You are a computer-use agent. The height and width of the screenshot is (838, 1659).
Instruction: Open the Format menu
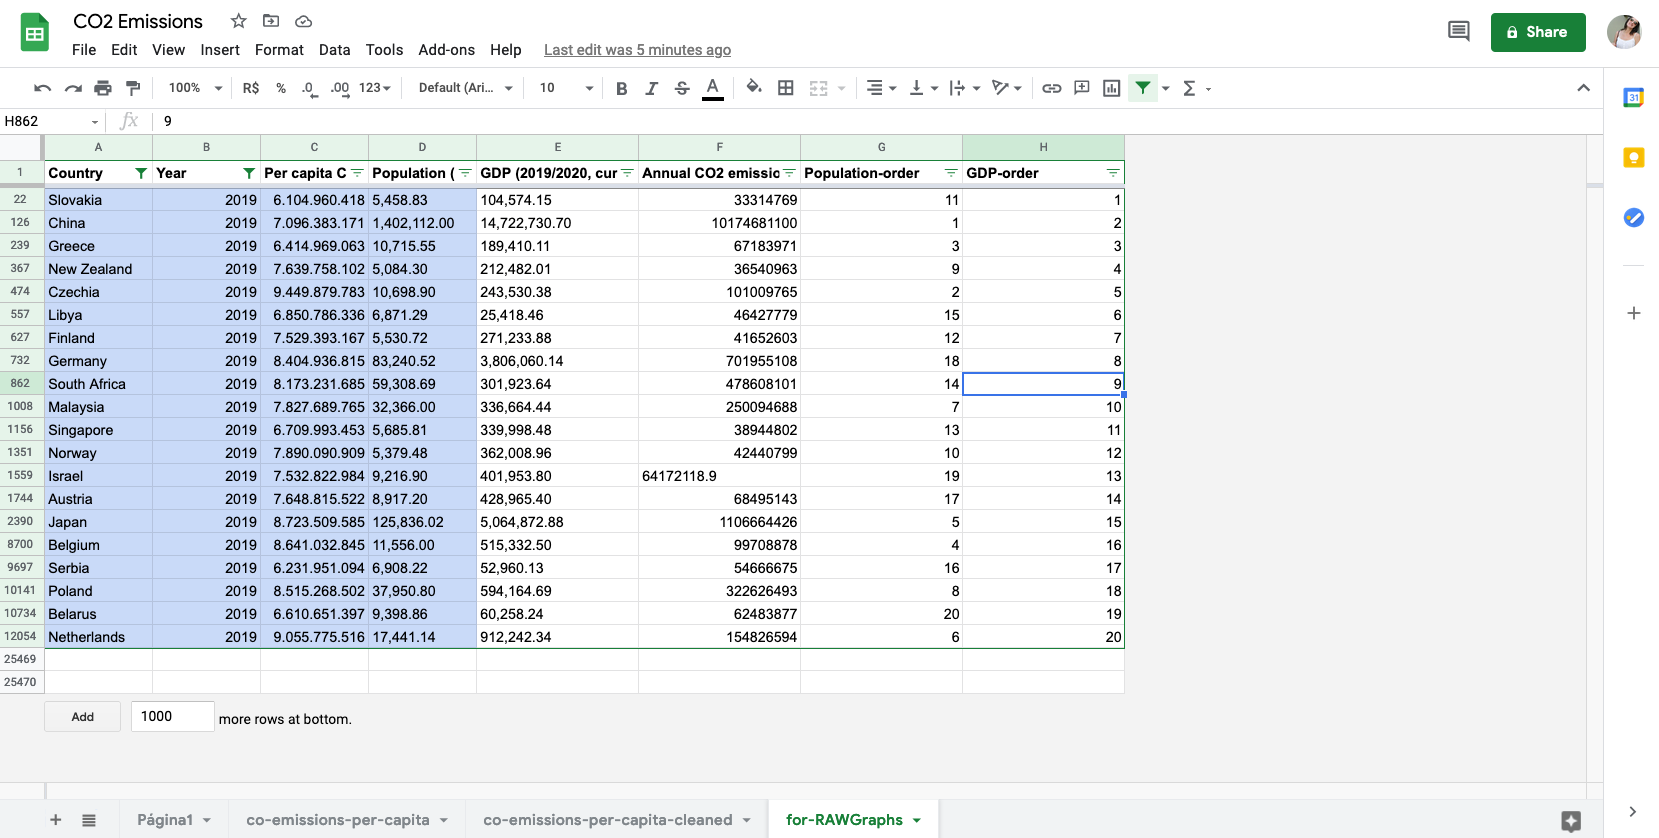[x=279, y=50]
